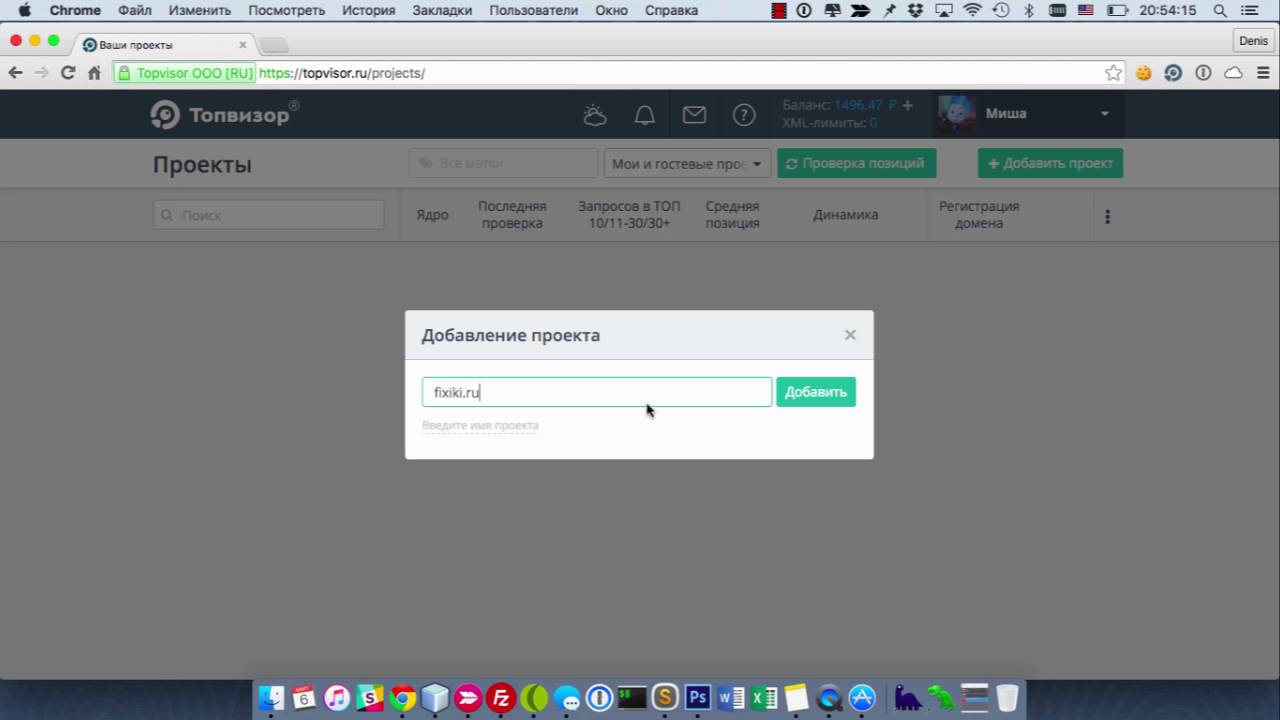Image resolution: width=1280 pixels, height=720 pixels.
Task: Open the messages envelope icon
Action: (x=694, y=115)
